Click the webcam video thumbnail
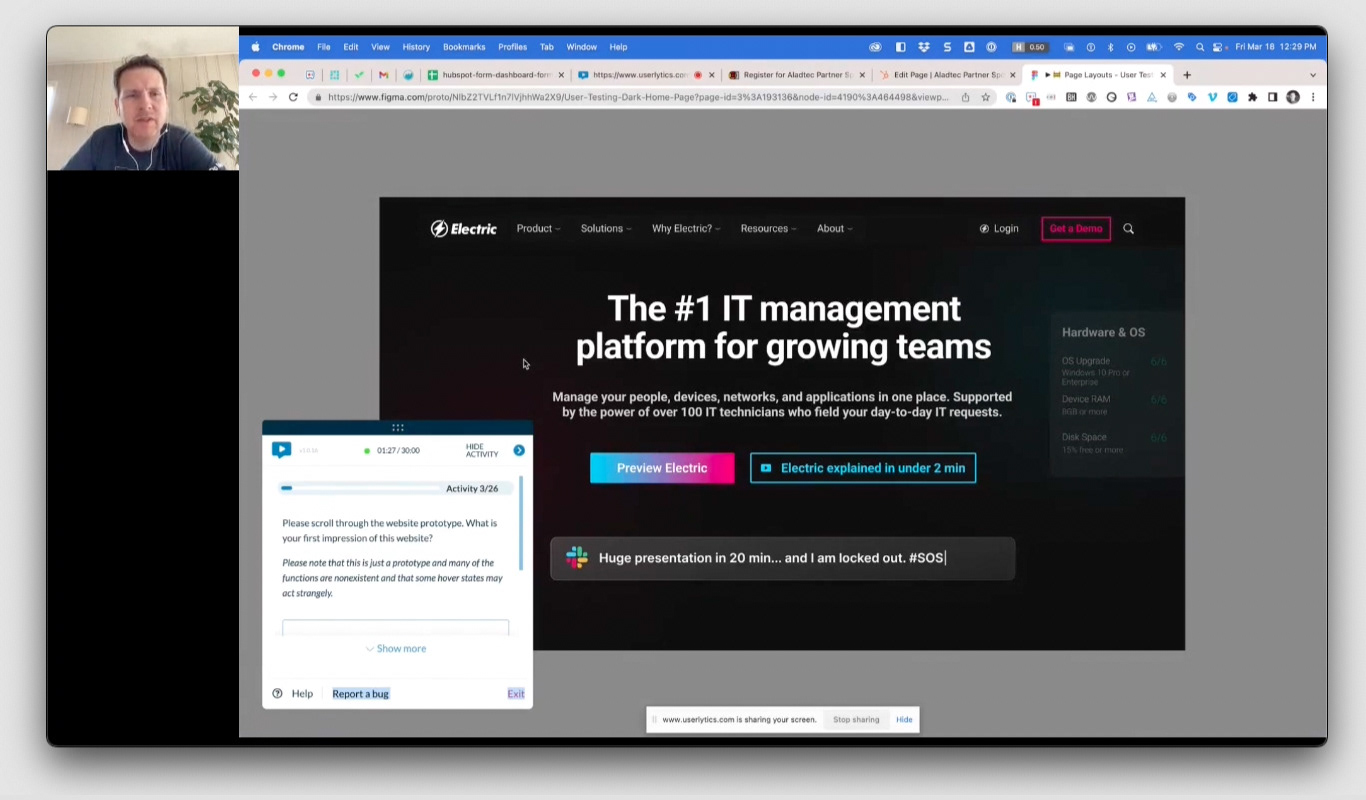 coord(143,98)
